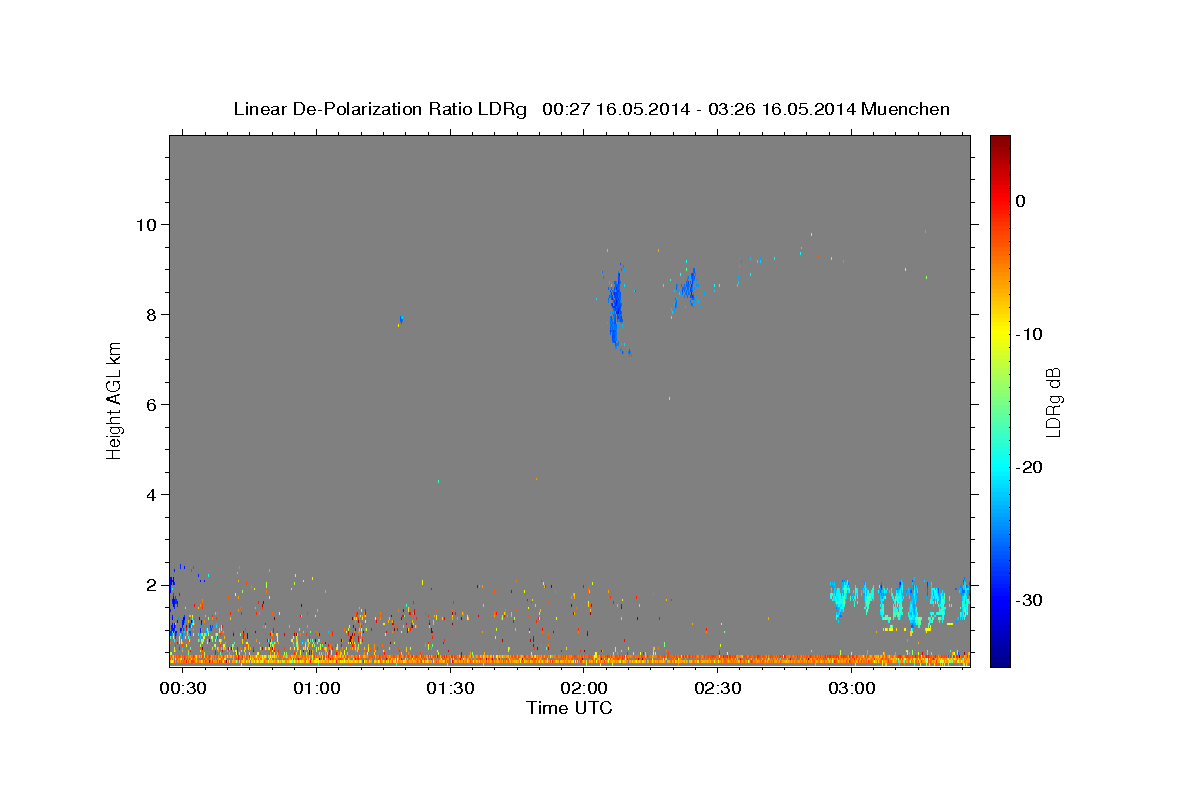Click the '-10' colorbar tick label
Screen dimensions: 1200x800
1029,334
